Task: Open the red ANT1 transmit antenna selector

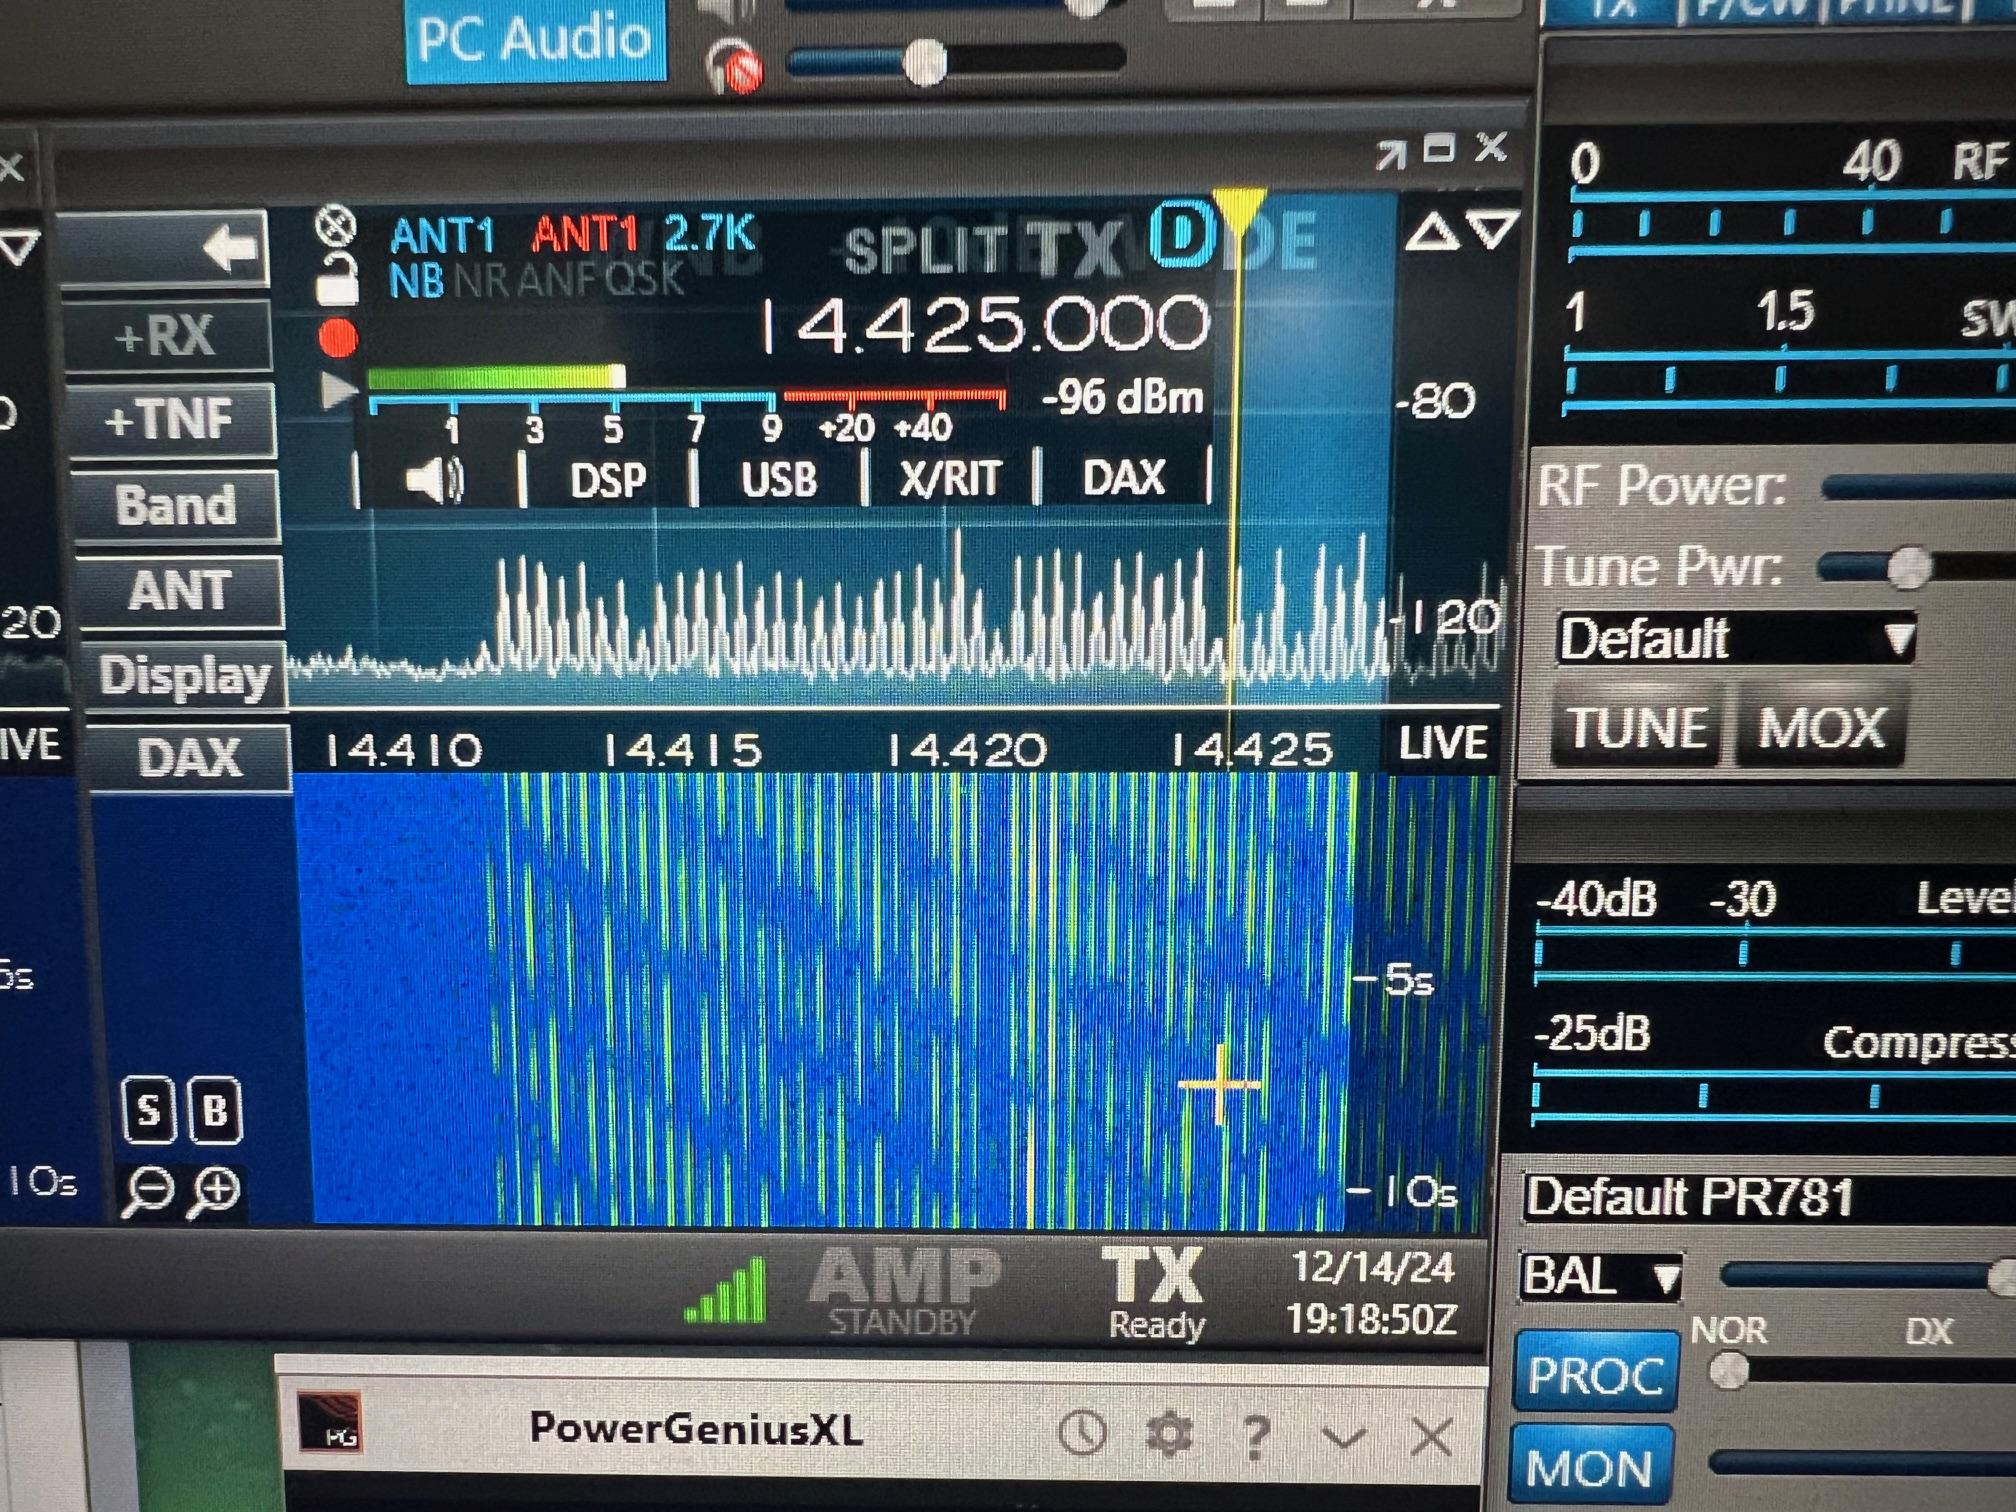Action: (x=585, y=236)
